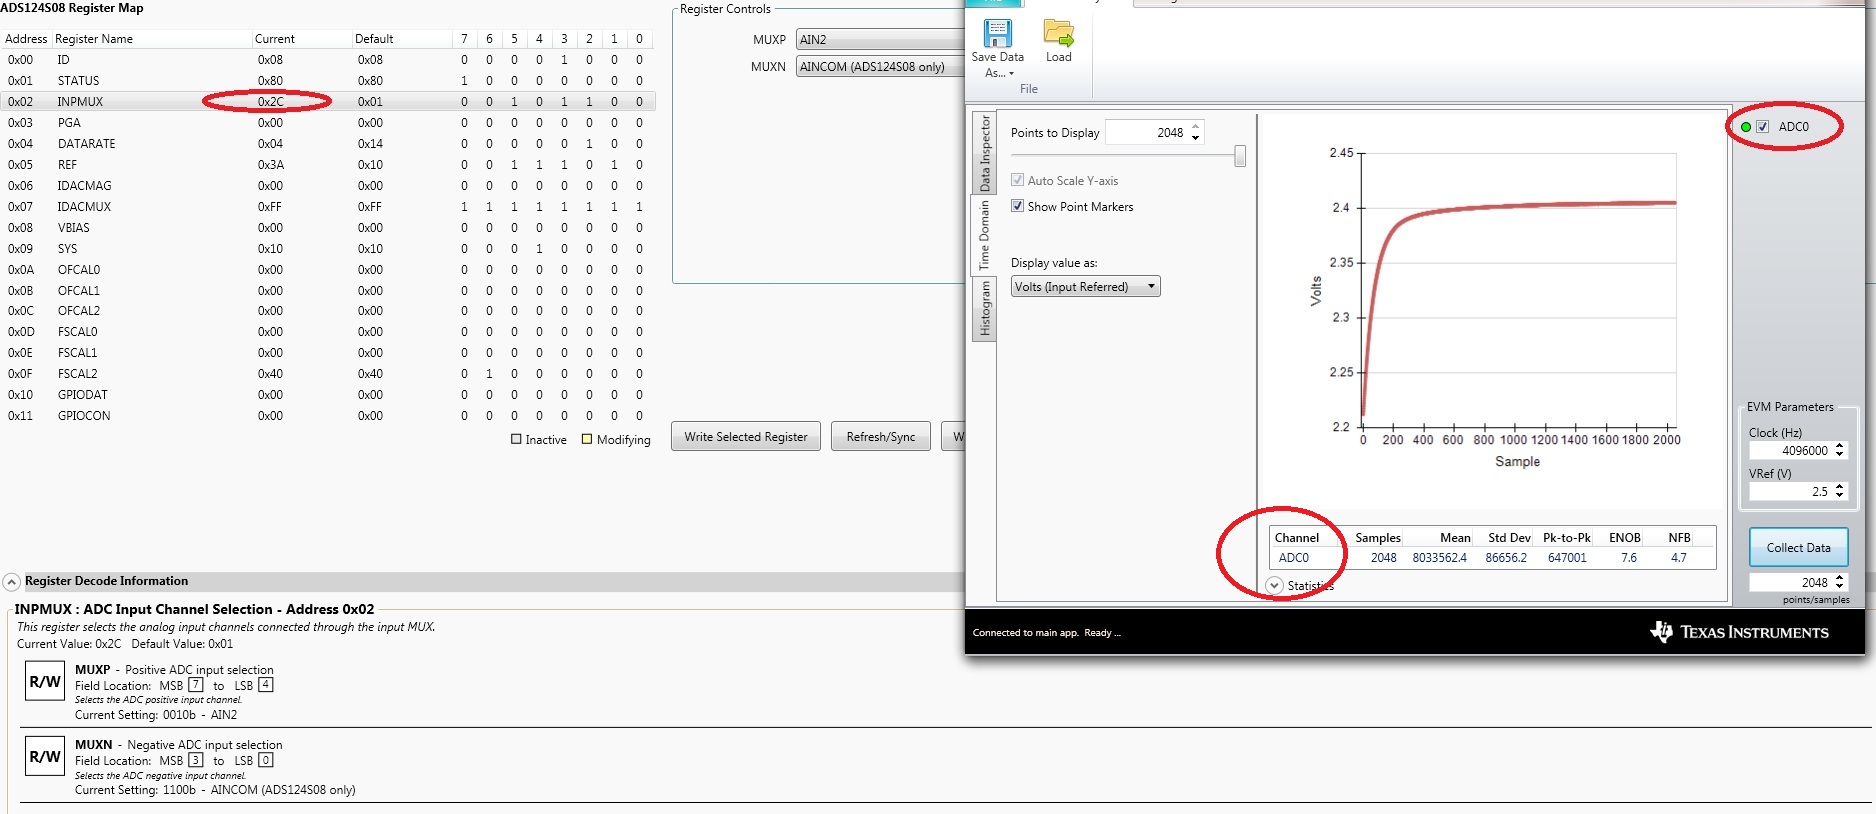Image resolution: width=1876 pixels, height=814 pixels.
Task: Open the MUXN dropdown showing AINCOM
Action: coord(880,67)
